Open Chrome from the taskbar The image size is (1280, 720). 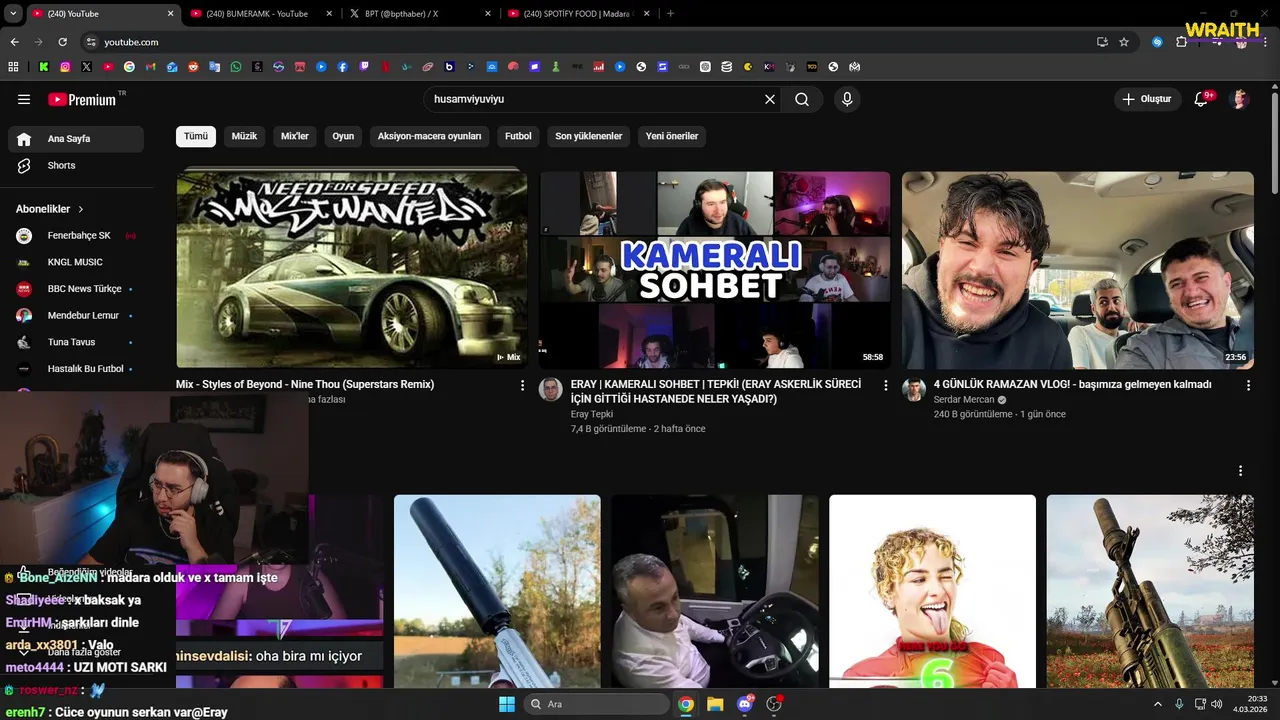pos(686,704)
